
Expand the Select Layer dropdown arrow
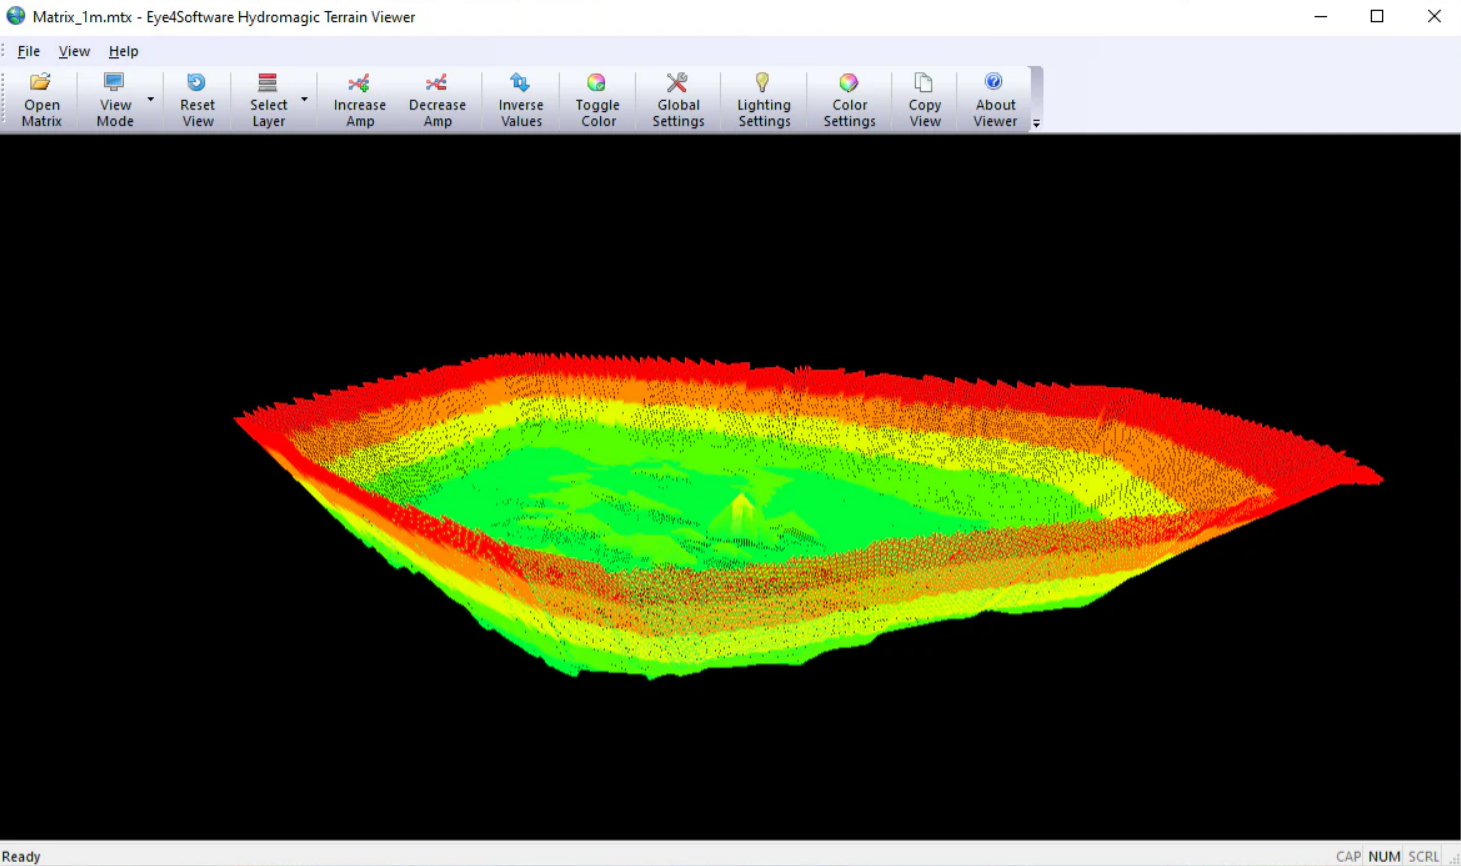(304, 99)
